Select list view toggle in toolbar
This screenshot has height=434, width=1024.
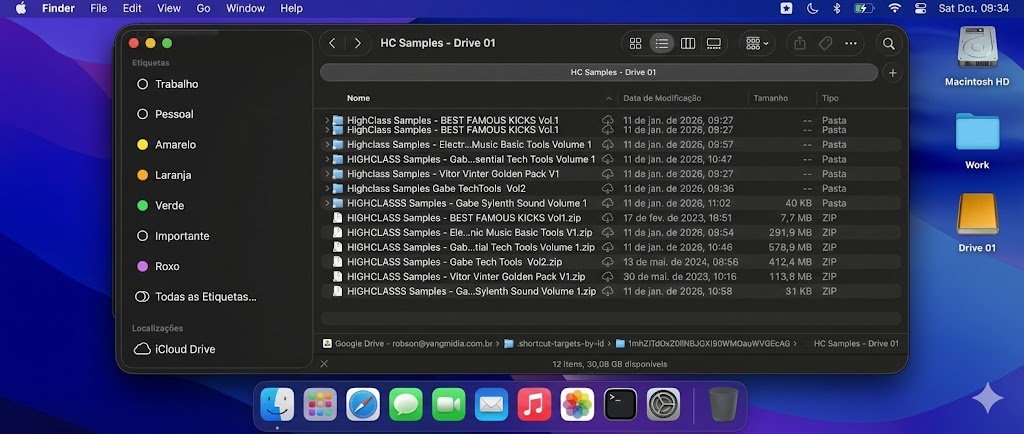661,44
